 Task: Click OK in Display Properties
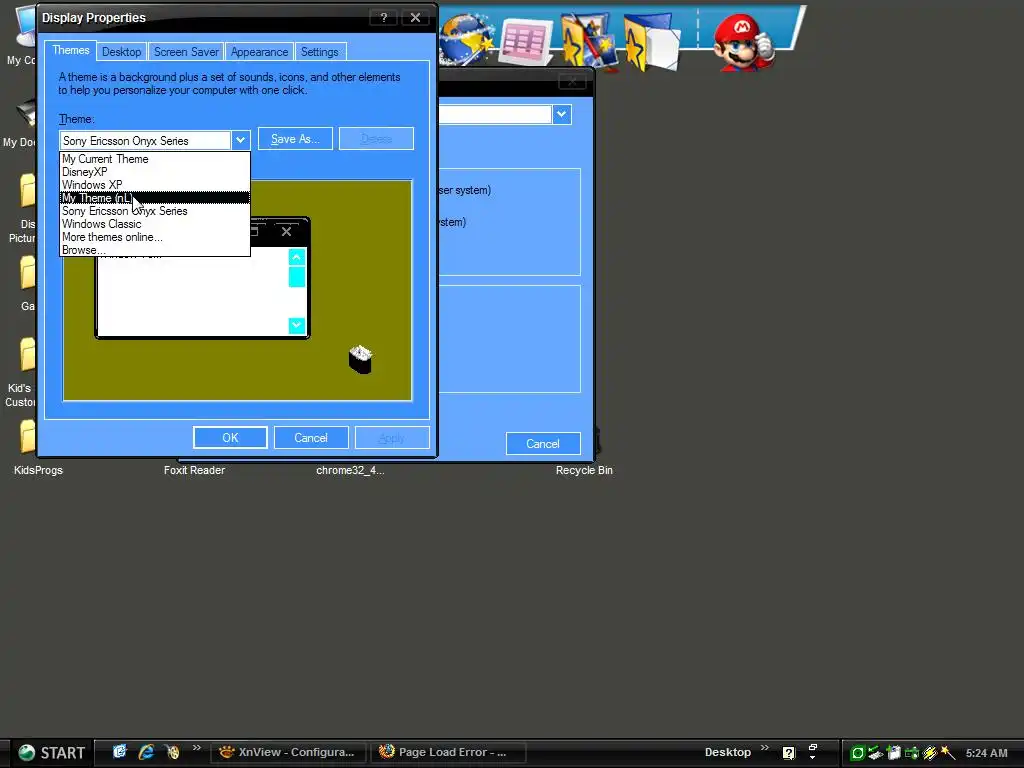(x=230, y=438)
